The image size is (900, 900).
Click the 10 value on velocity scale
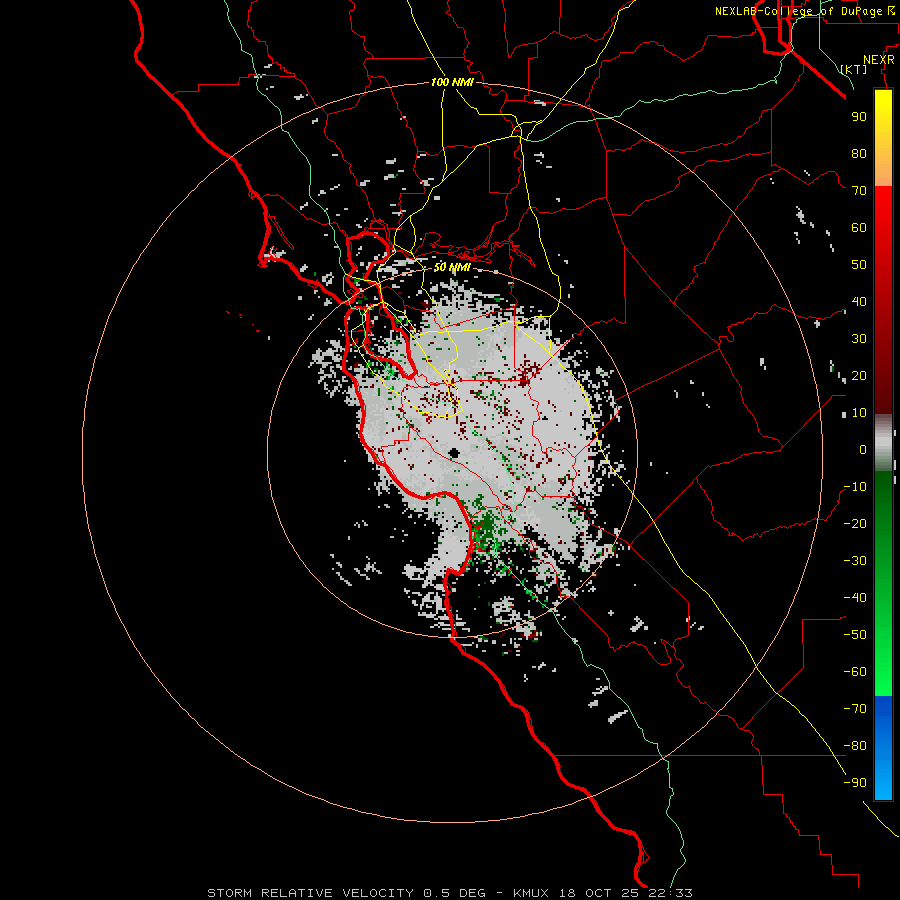pyautogui.click(x=859, y=413)
